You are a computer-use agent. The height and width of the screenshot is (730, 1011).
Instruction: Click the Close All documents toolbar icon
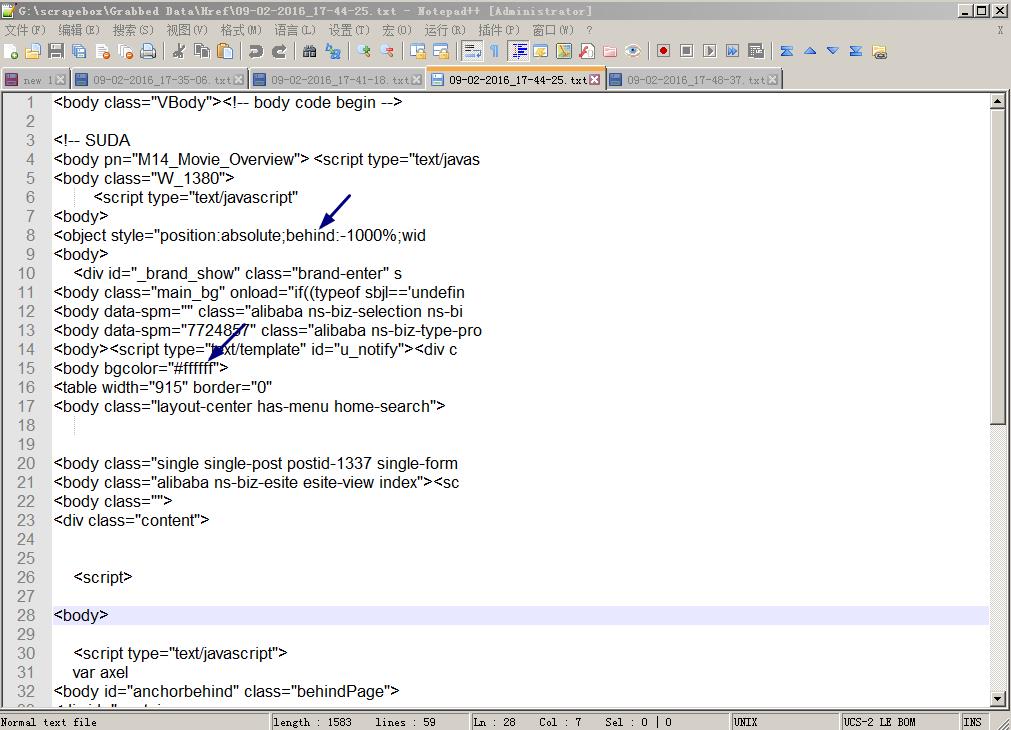[126, 52]
